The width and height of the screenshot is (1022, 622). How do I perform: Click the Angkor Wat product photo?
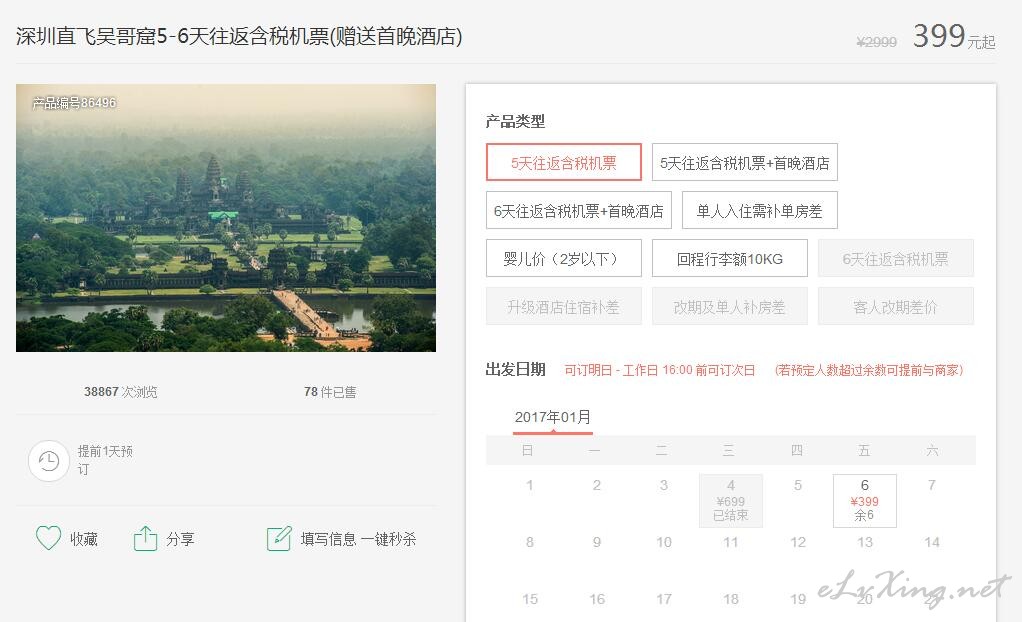[x=225, y=218]
